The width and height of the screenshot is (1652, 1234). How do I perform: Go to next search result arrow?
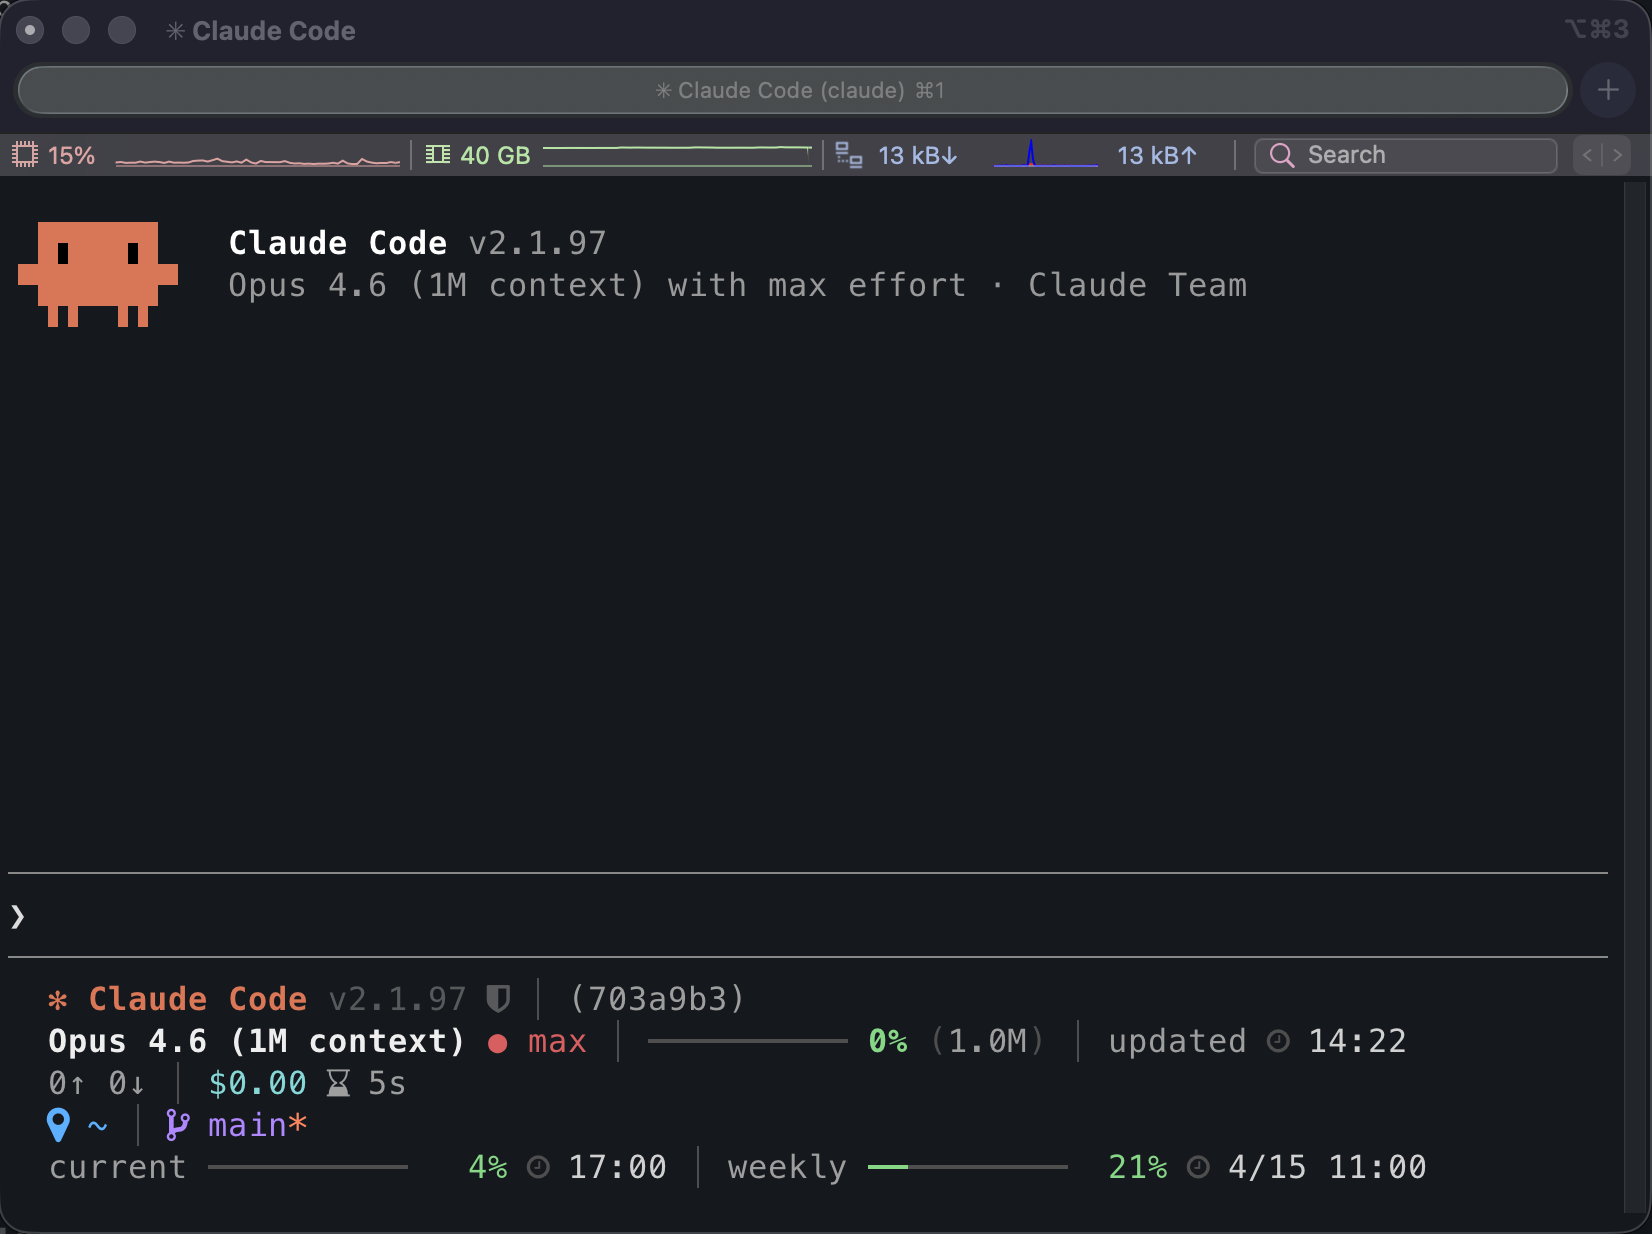click(x=1617, y=155)
